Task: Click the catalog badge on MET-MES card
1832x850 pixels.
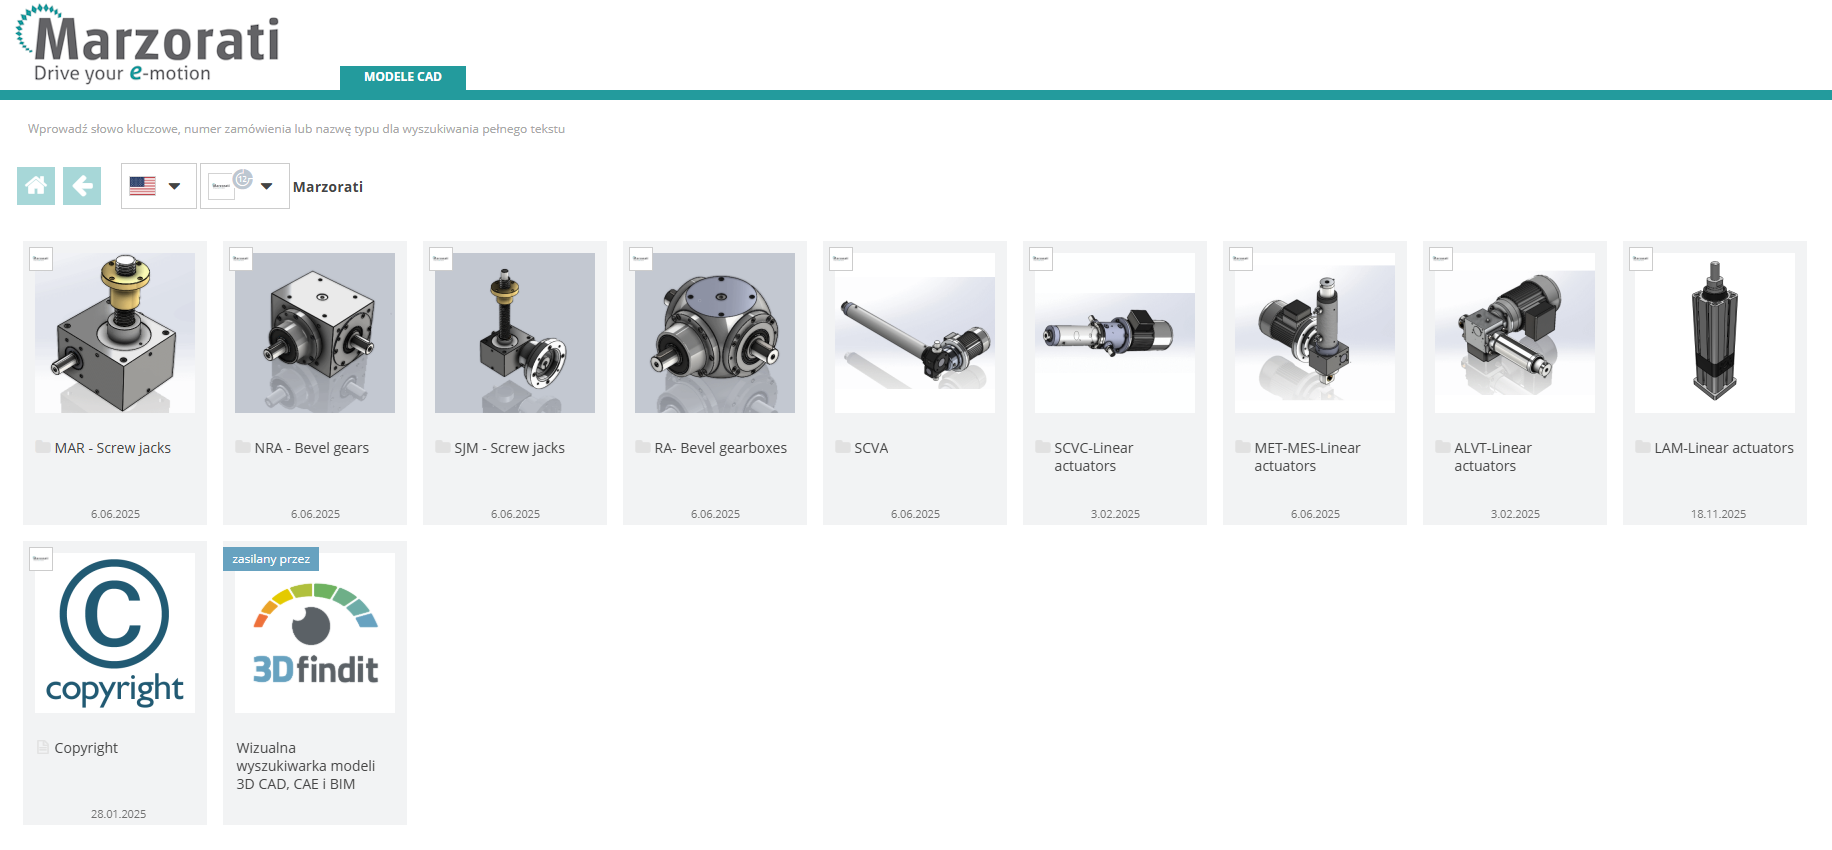Action: [1241, 259]
